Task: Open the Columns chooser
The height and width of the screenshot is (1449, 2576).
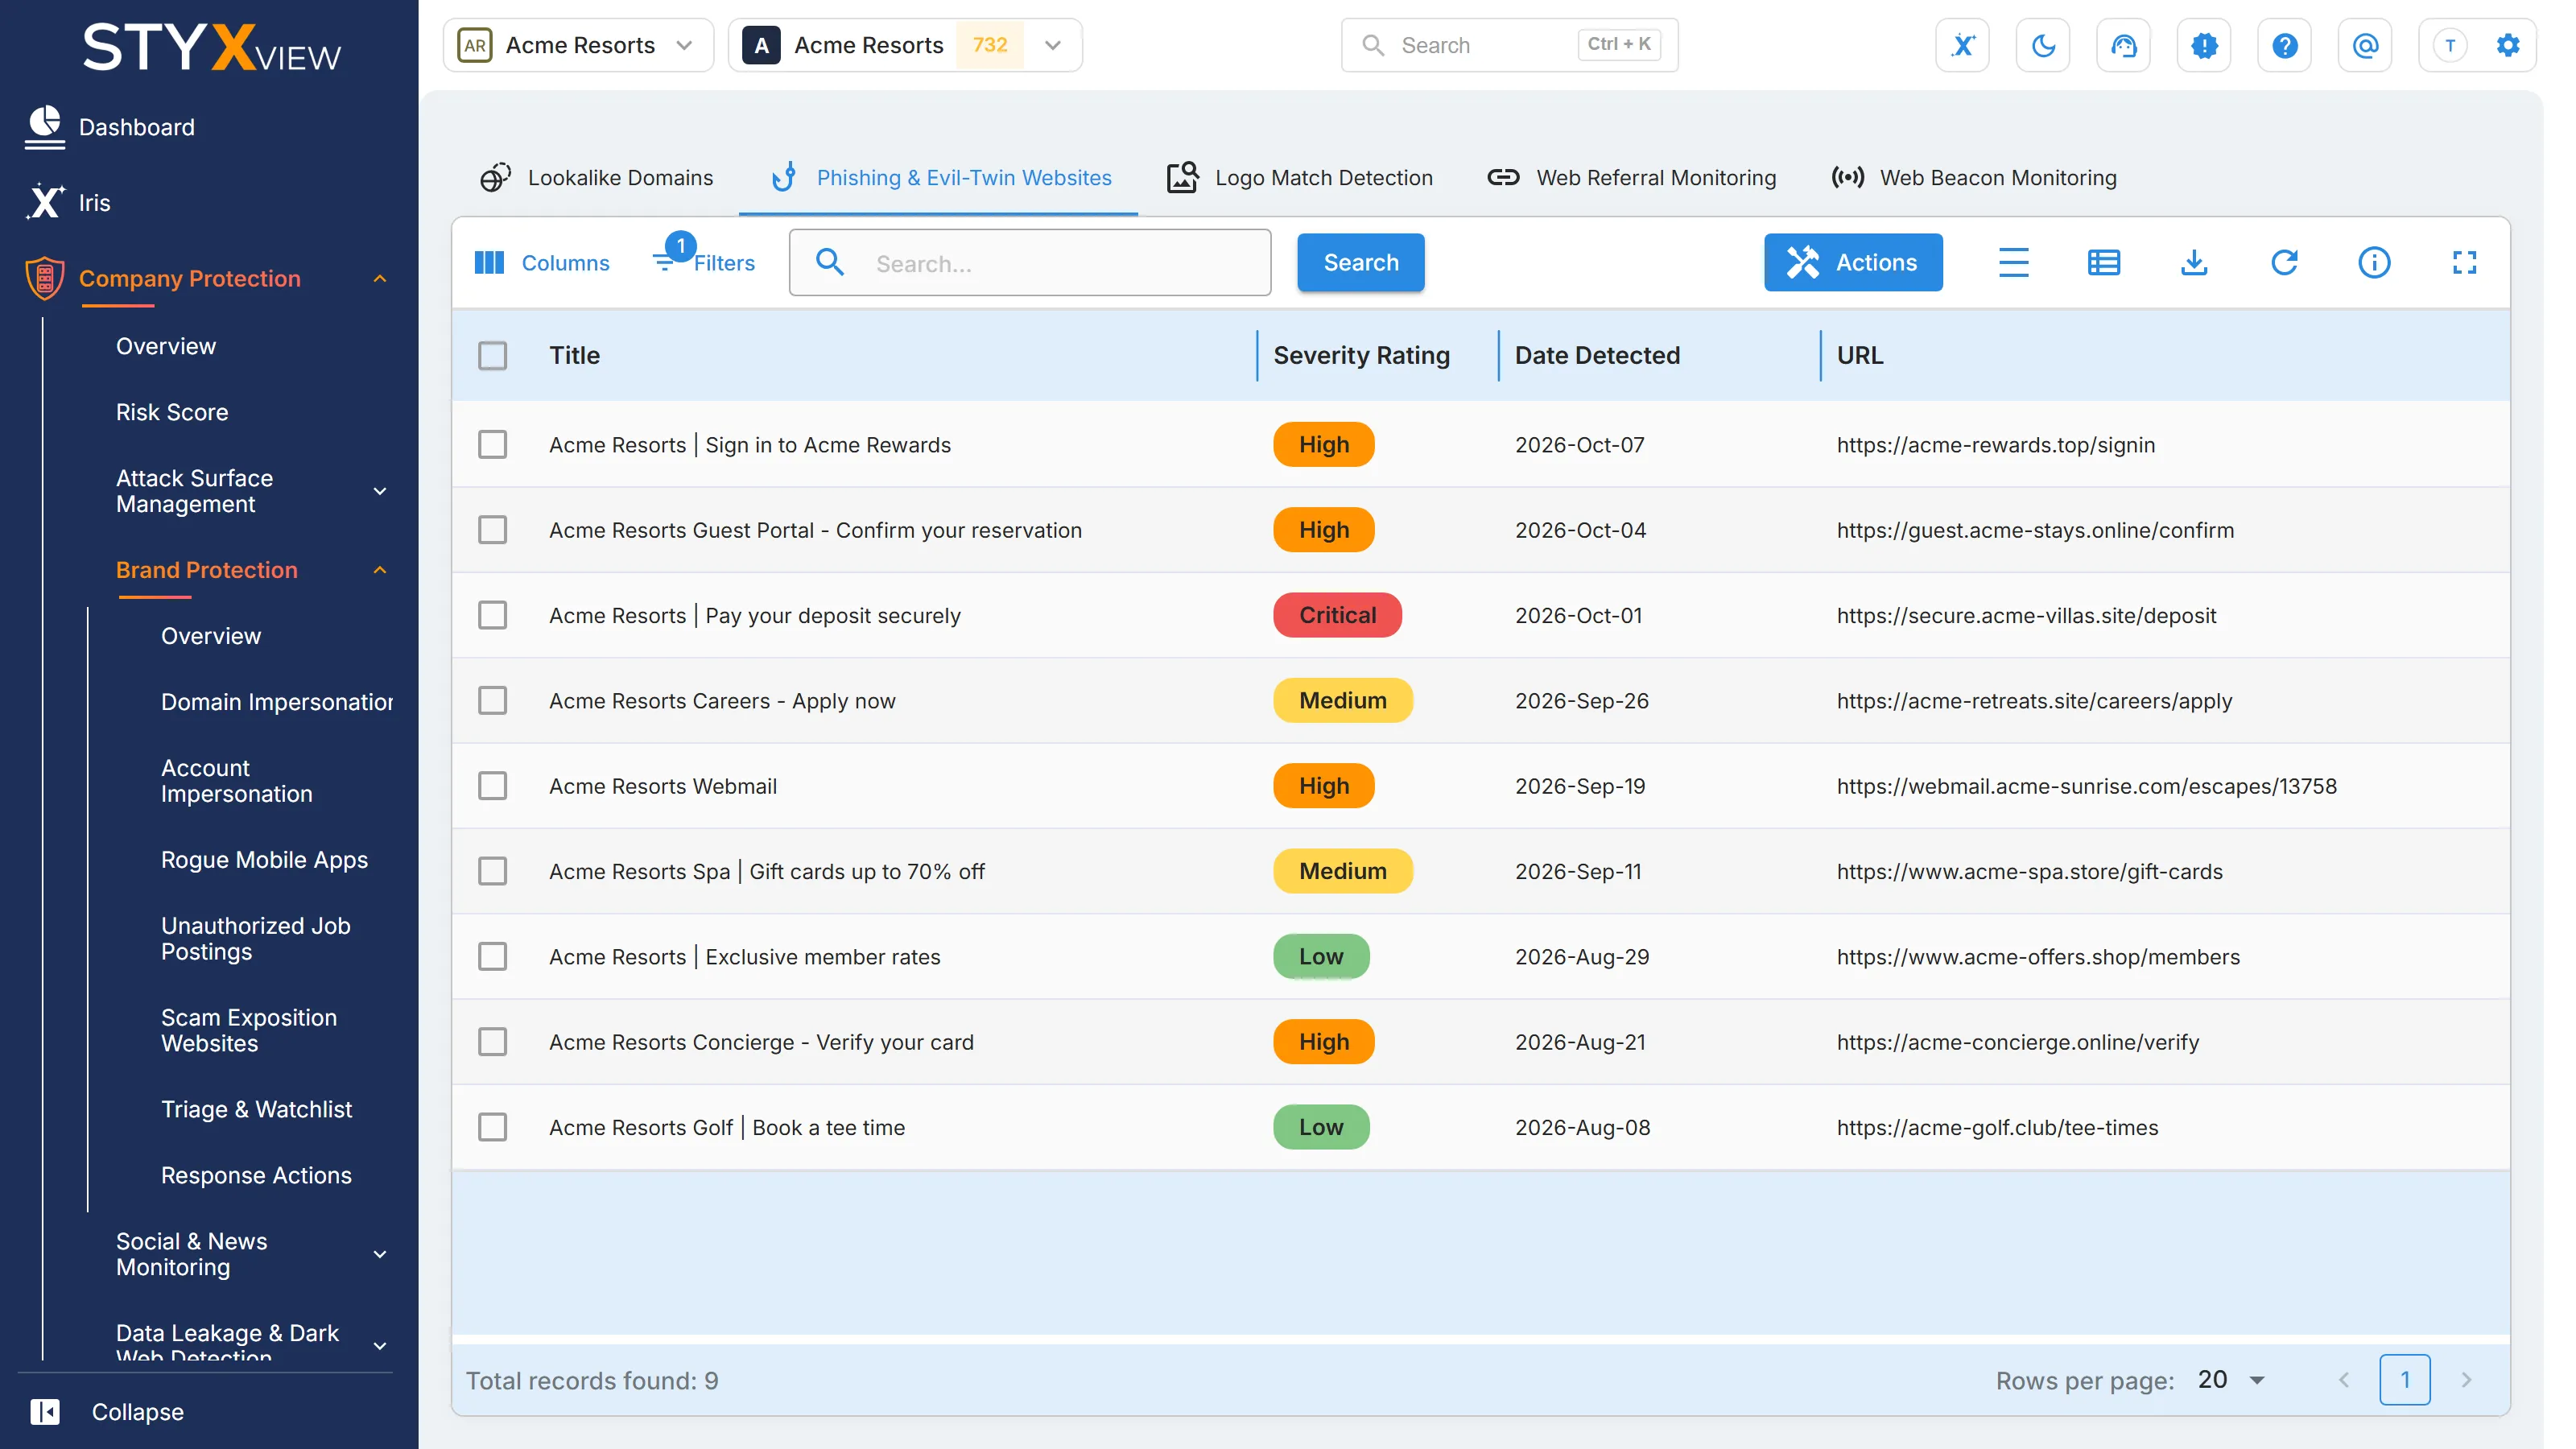Action: click(541, 263)
